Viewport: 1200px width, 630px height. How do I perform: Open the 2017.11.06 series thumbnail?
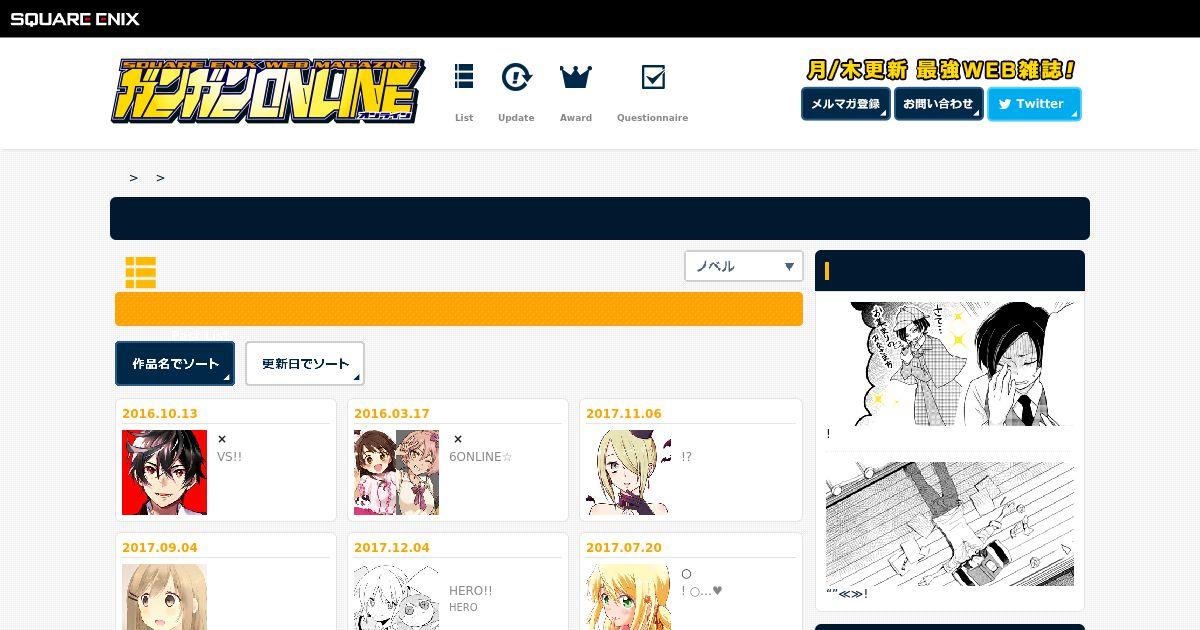tap(628, 473)
